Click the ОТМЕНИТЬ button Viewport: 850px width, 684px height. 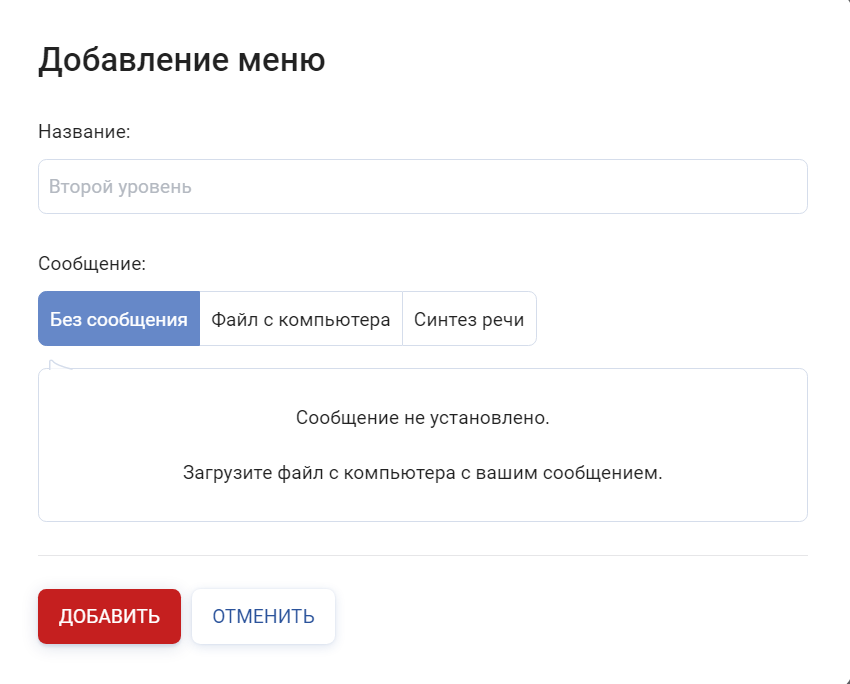[263, 616]
